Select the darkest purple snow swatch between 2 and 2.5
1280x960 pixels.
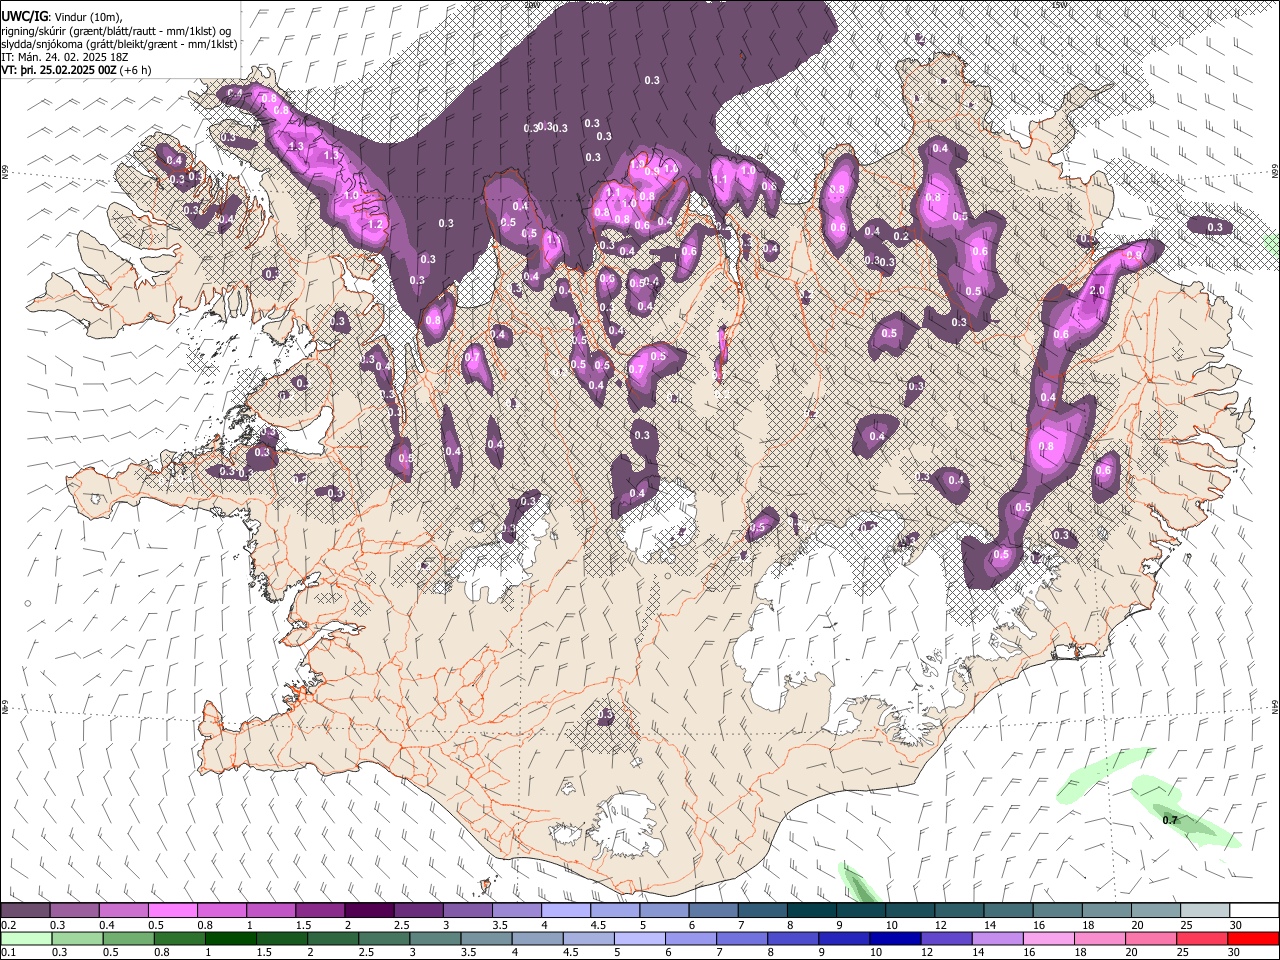pos(369,911)
